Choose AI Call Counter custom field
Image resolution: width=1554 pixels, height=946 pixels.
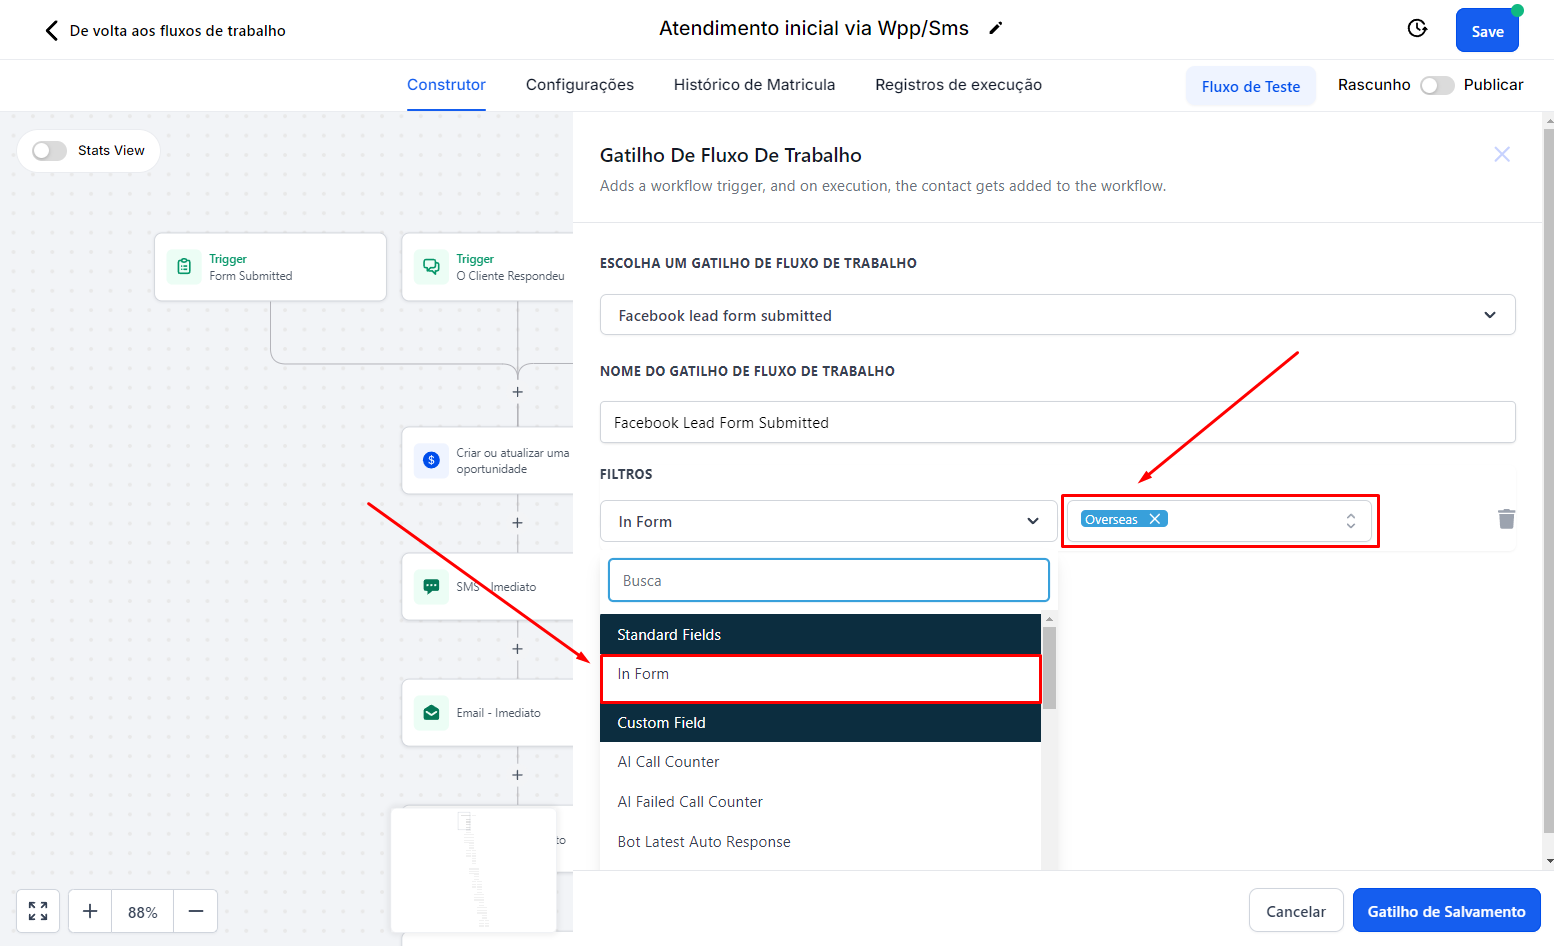(x=668, y=762)
